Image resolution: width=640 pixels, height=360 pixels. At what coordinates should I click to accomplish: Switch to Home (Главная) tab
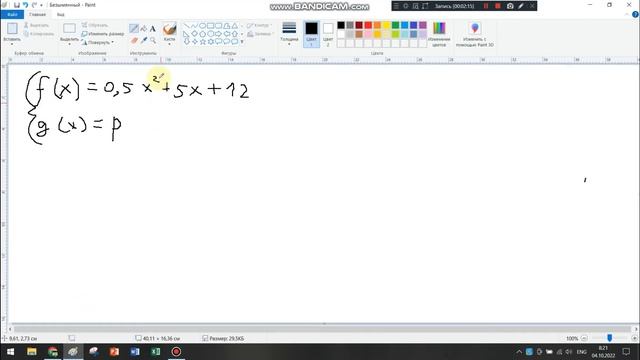pos(38,15)
